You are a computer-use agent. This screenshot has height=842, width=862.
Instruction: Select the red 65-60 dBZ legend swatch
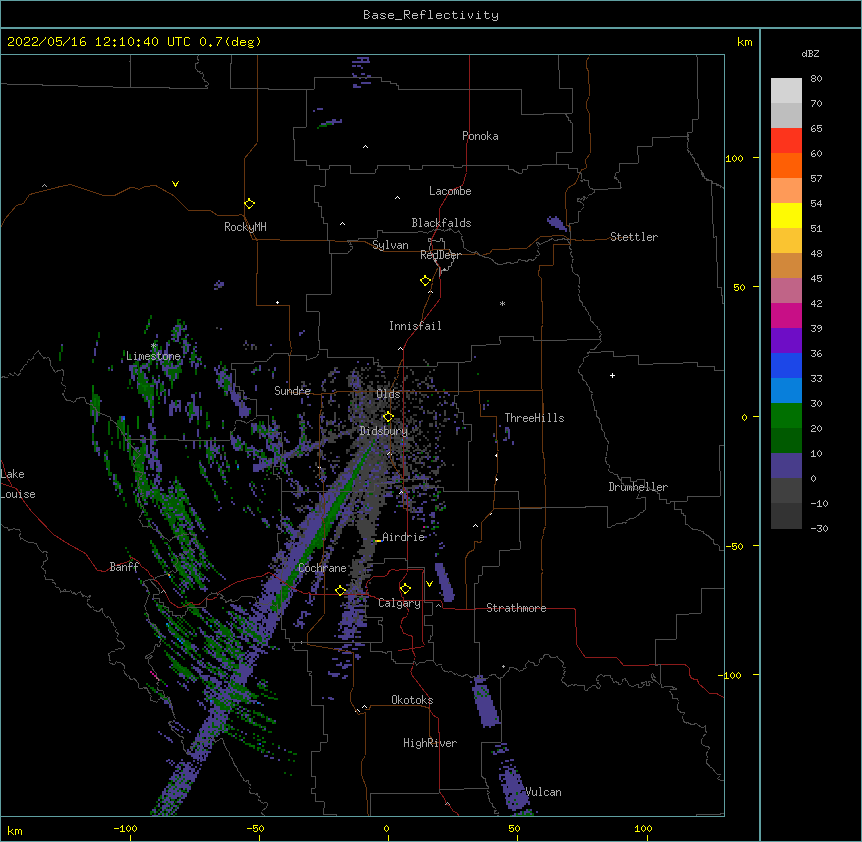pyautogui.click(x=786, y=141)
